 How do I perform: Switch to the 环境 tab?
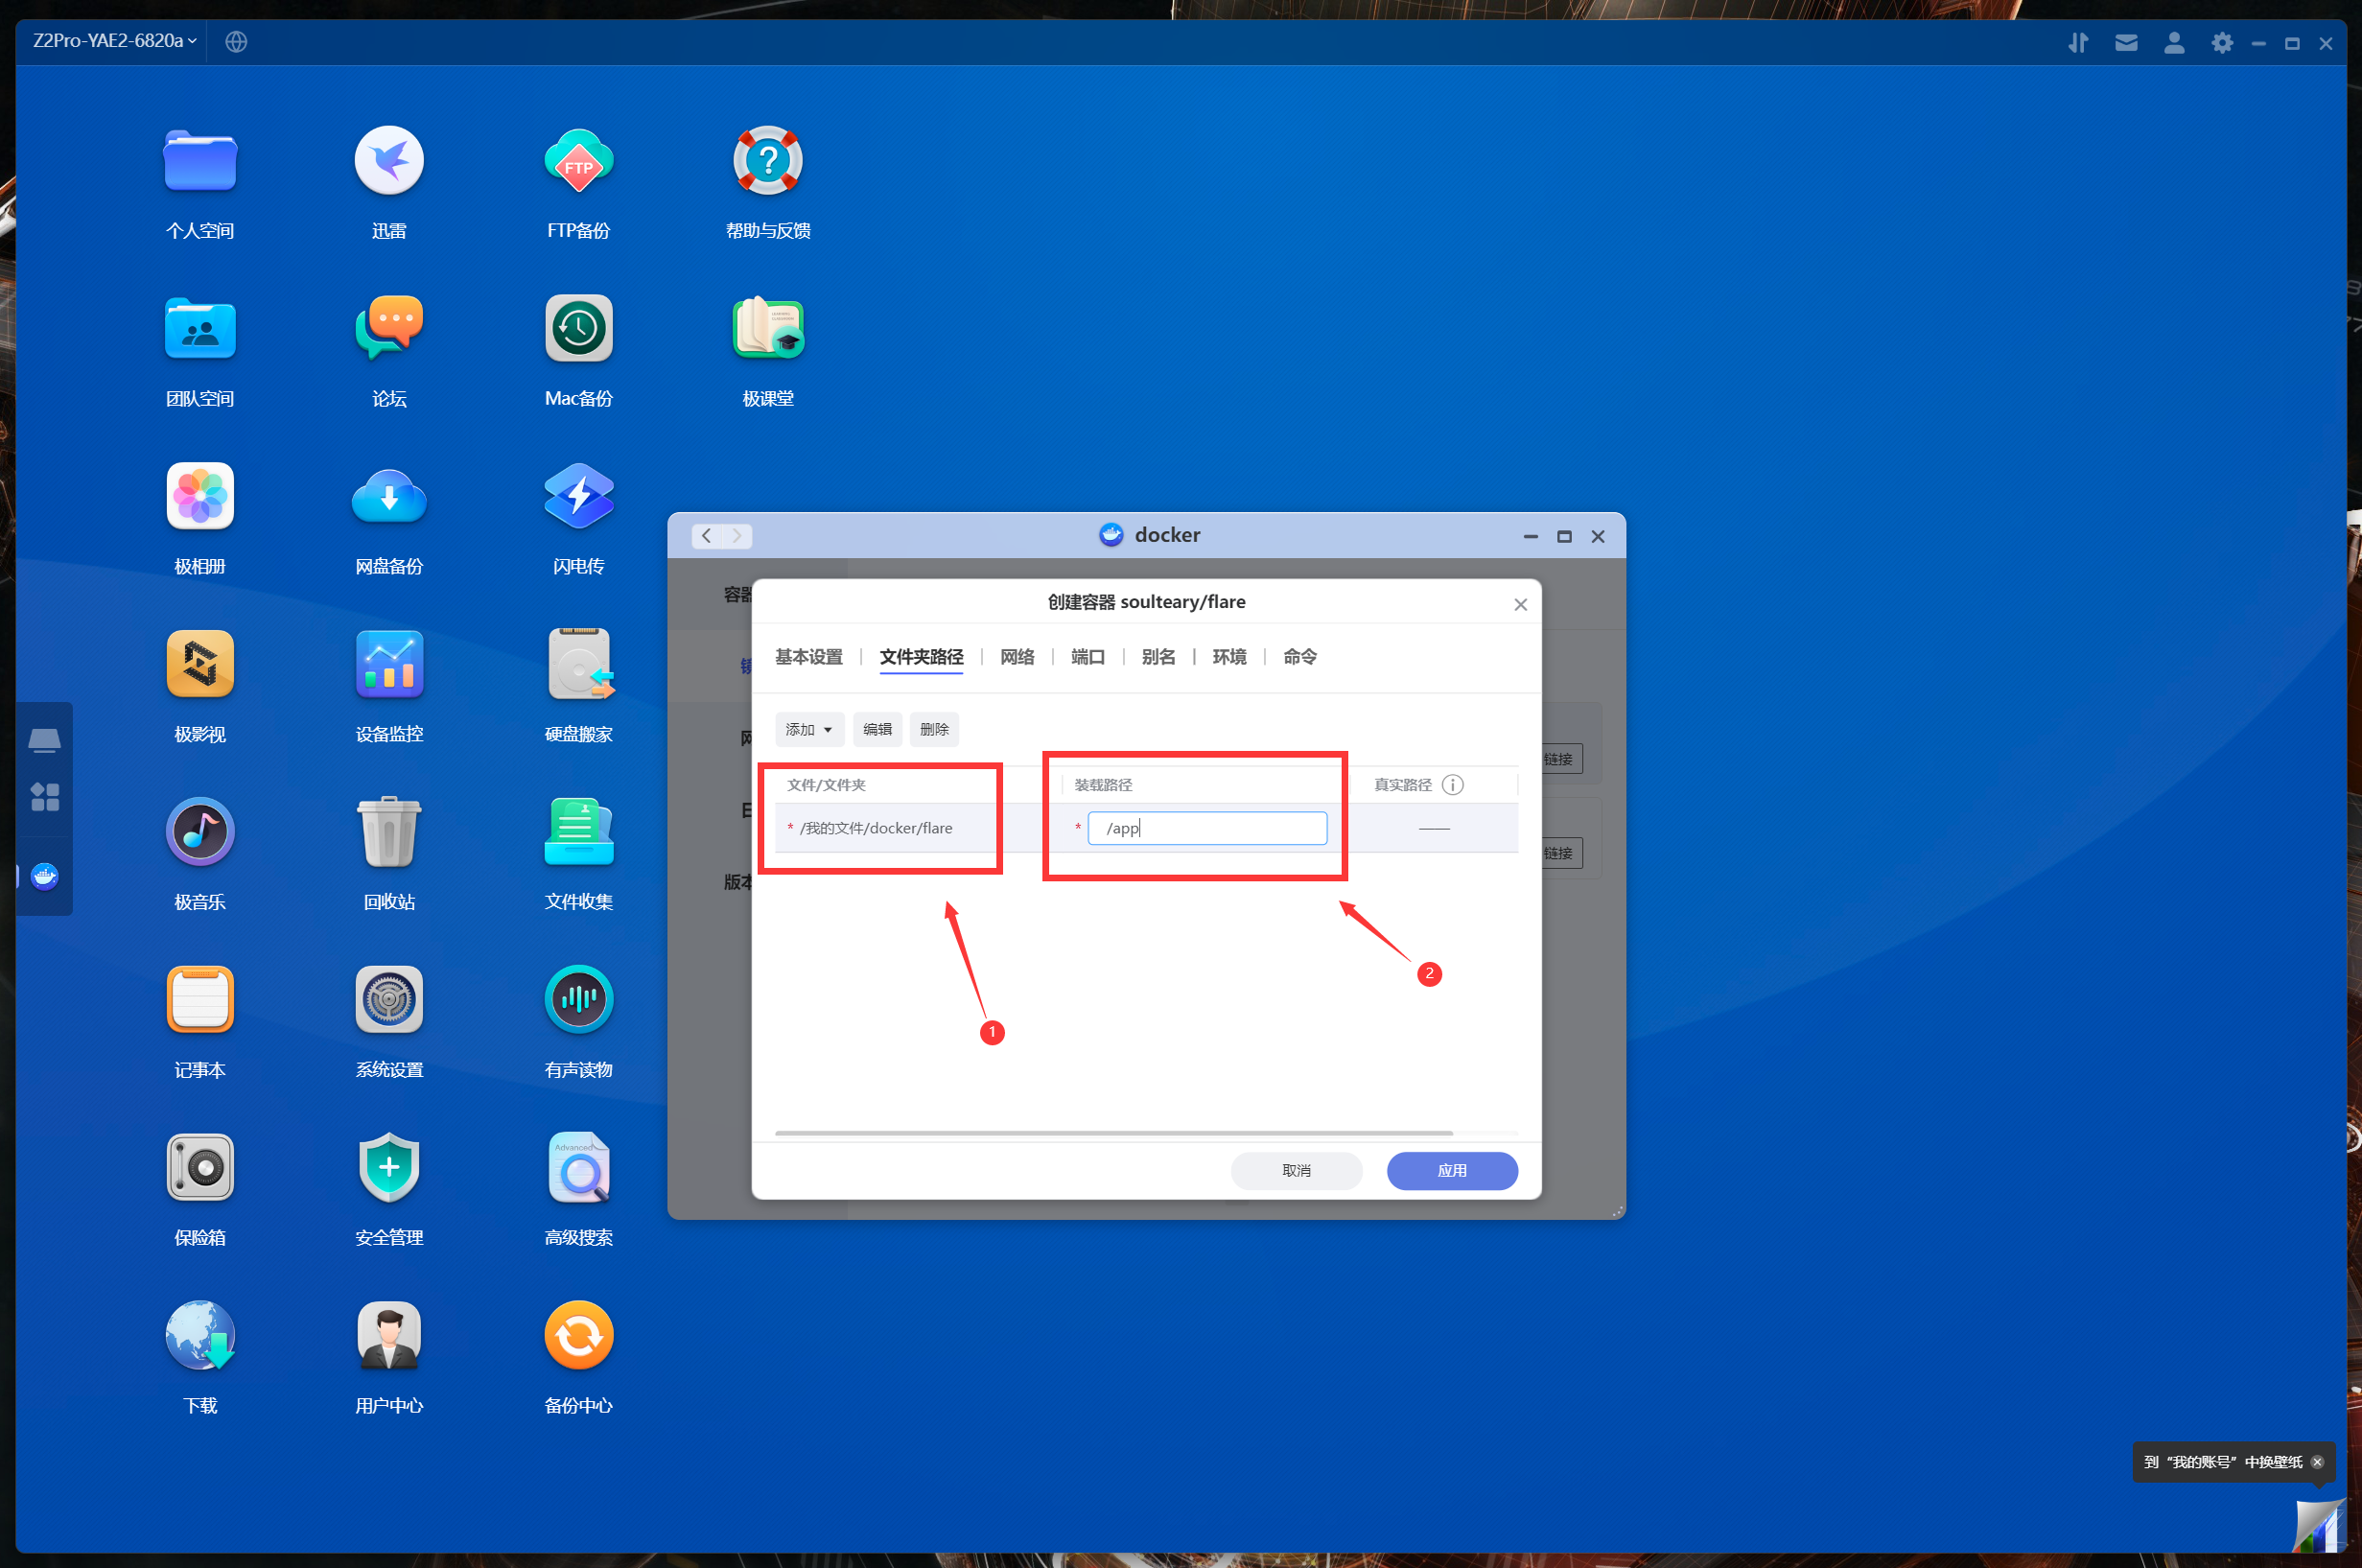[x=1229, y=657]
